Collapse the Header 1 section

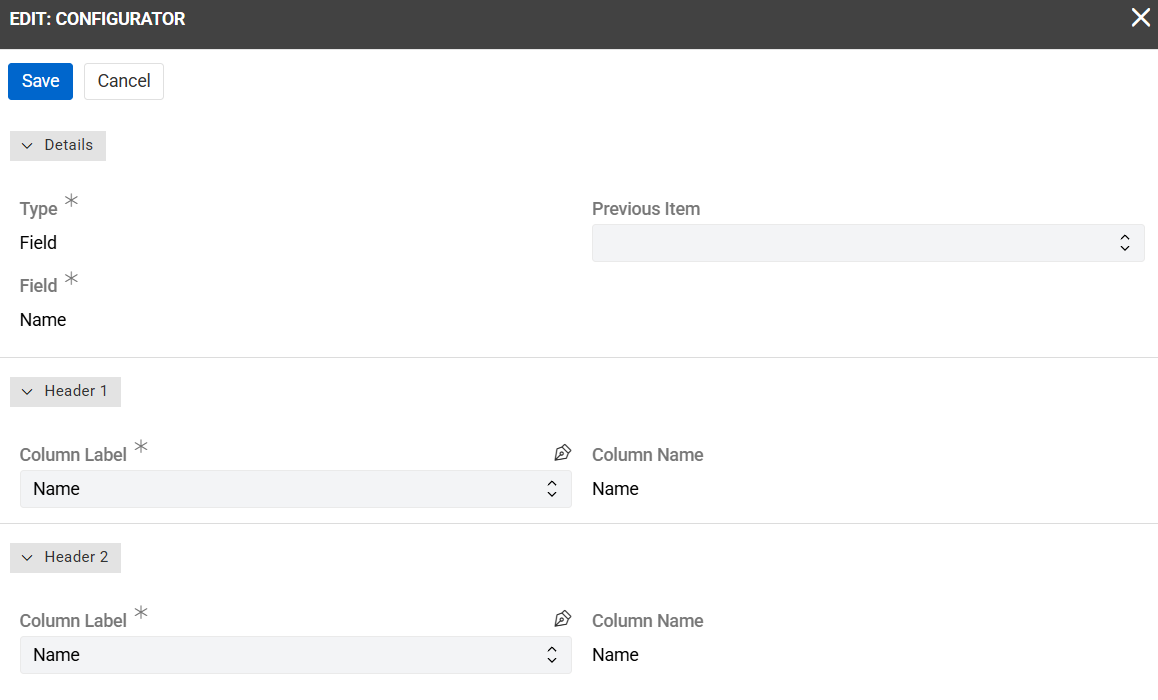click(65, 391)
